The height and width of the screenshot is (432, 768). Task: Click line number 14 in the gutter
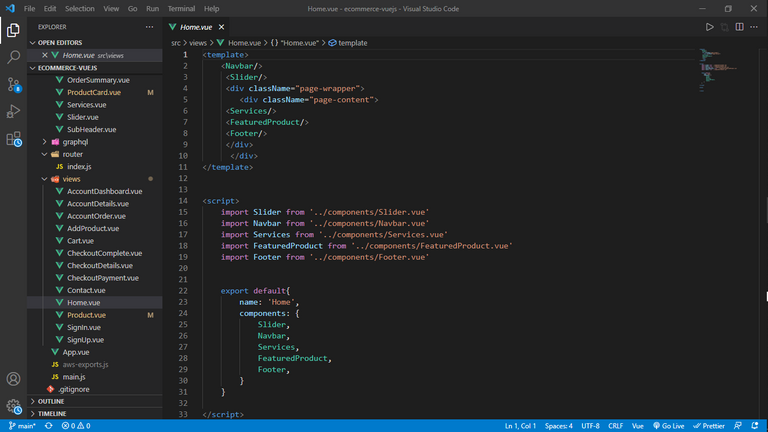pos(183,201)
